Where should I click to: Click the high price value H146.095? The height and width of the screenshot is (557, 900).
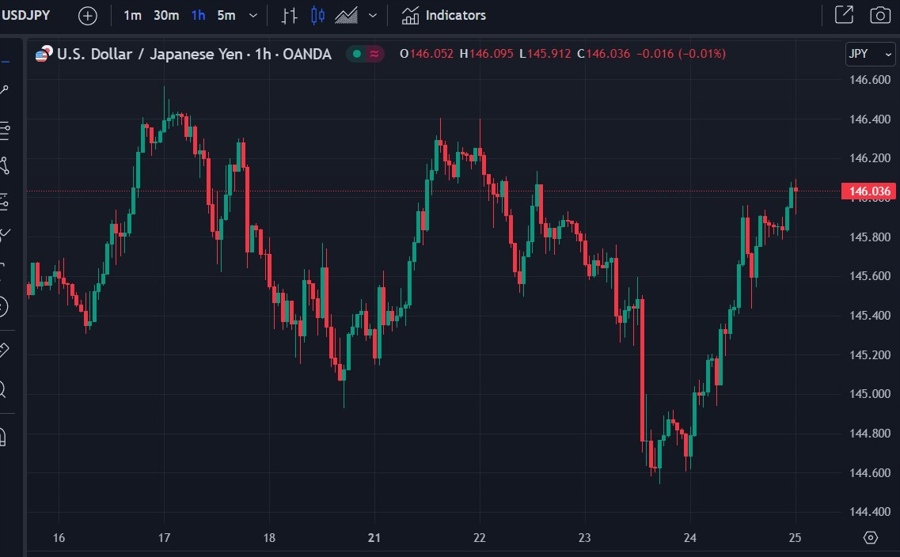[486, 54]
